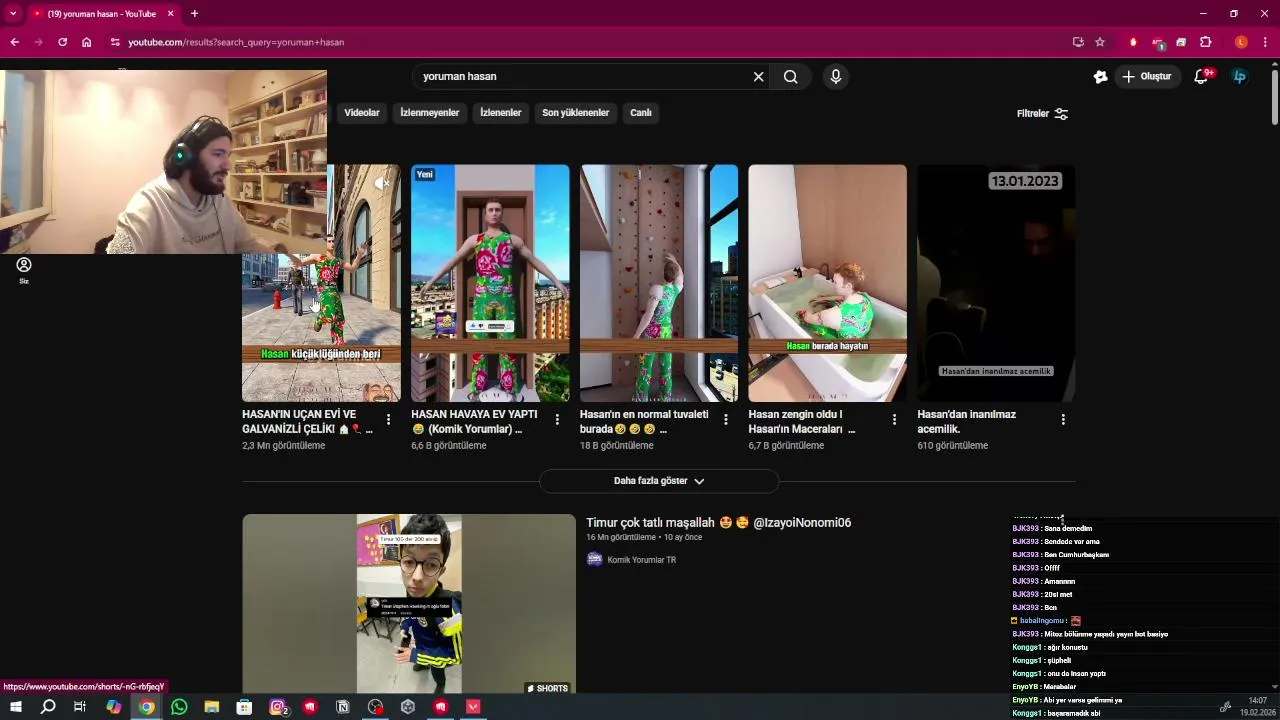Click the badge icon left of Oluştur
The image size is (1280, 720).
point(1100,76)
